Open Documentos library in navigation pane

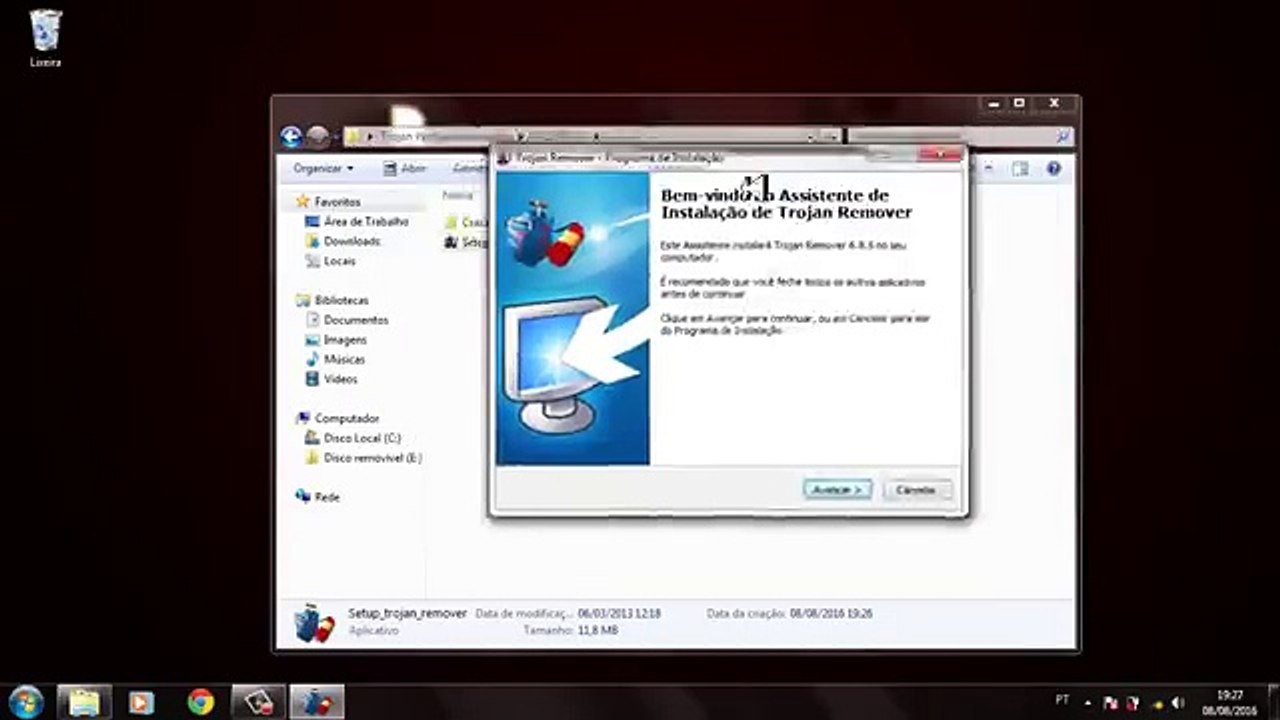[355, 320]
